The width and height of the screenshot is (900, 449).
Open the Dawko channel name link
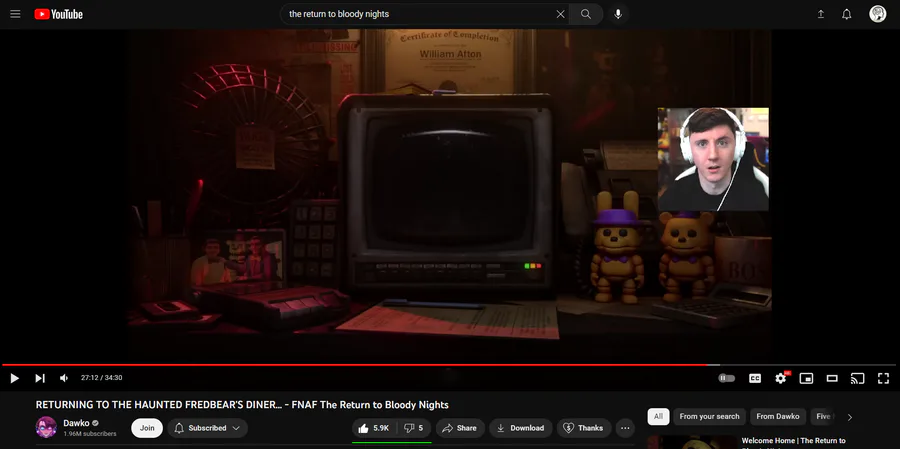tap(76, 423)
